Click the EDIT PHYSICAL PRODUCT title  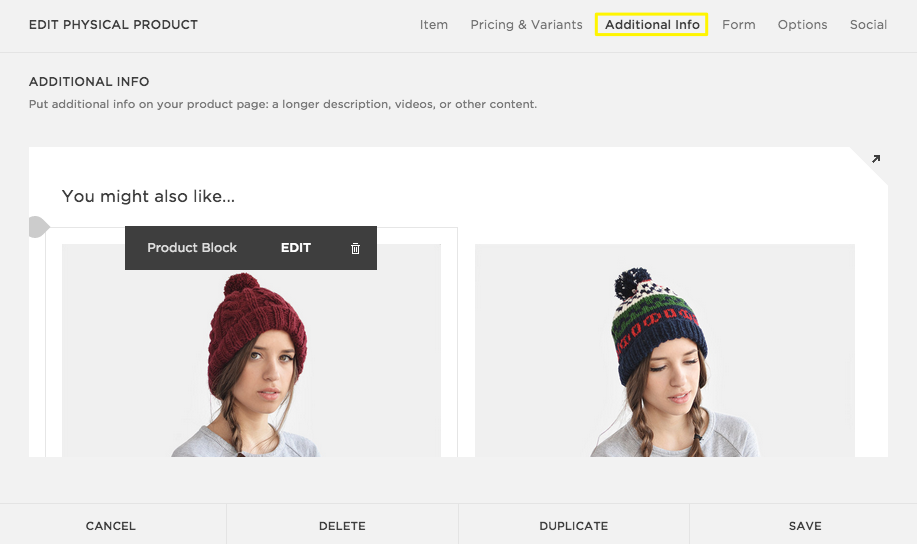pos(113,25)
